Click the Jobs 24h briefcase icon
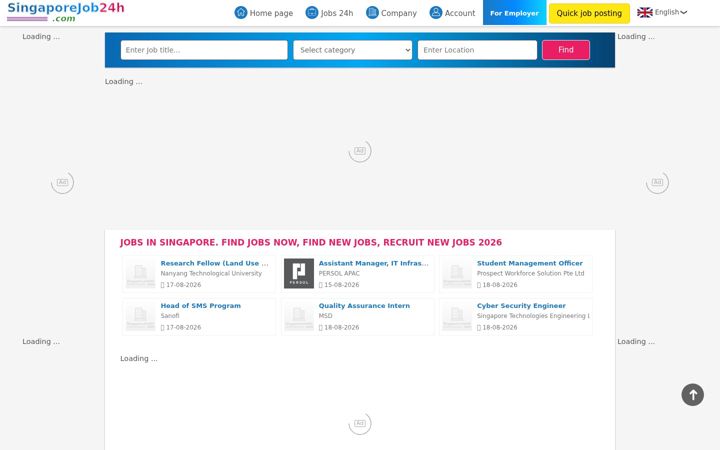Image resolution: width=720 pixels, height=450 pixels. 312,12
